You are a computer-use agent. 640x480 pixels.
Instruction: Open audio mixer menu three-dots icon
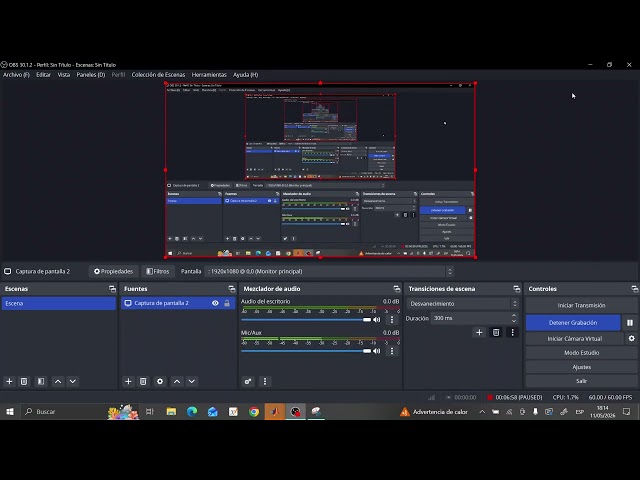coord(265,381)
